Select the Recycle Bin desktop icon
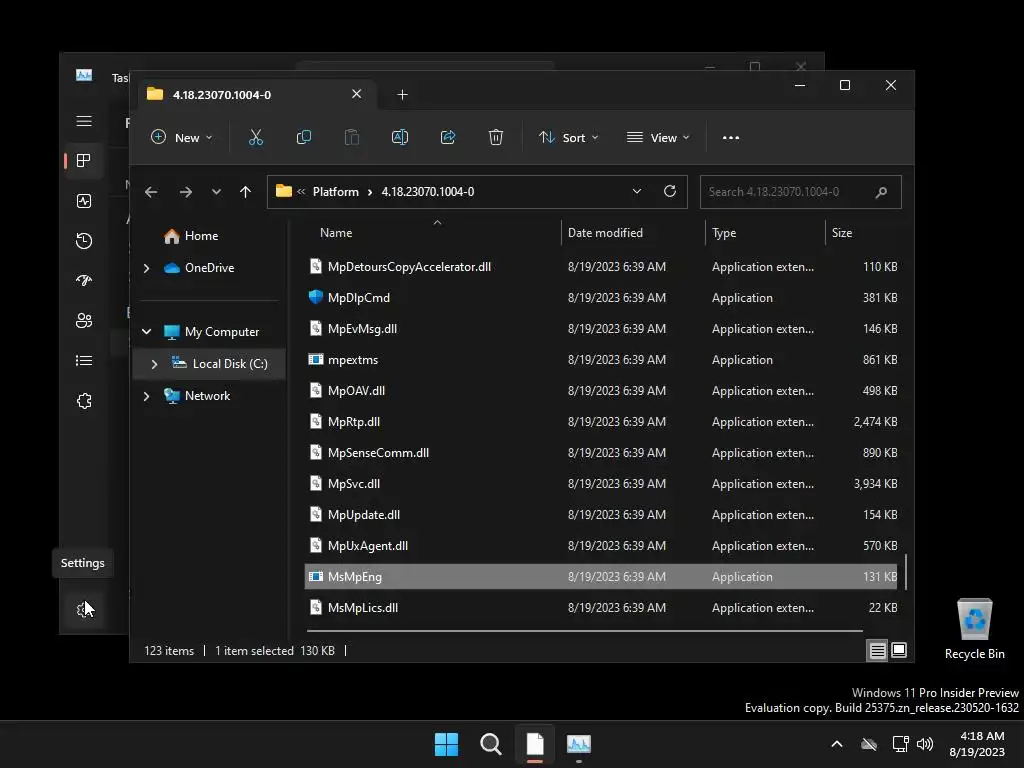Screen dimensions: 1024x768 [974, 629]
